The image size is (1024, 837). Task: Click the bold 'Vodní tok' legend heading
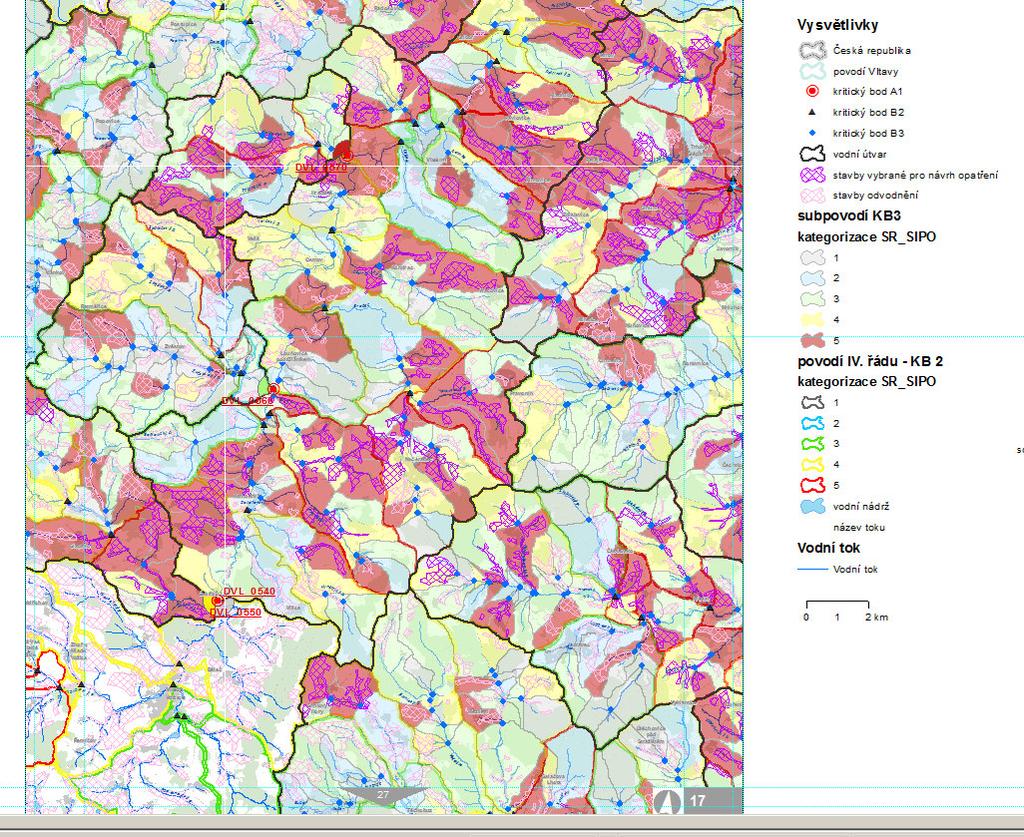click(x=828, y=548)
